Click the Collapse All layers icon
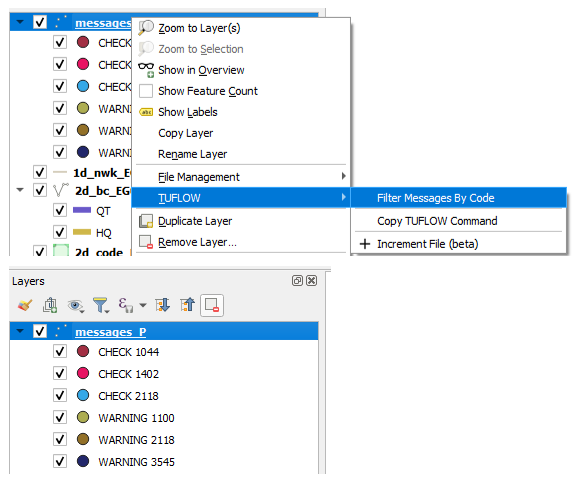This screenshot has width=575, height=479. pos(187,305)
